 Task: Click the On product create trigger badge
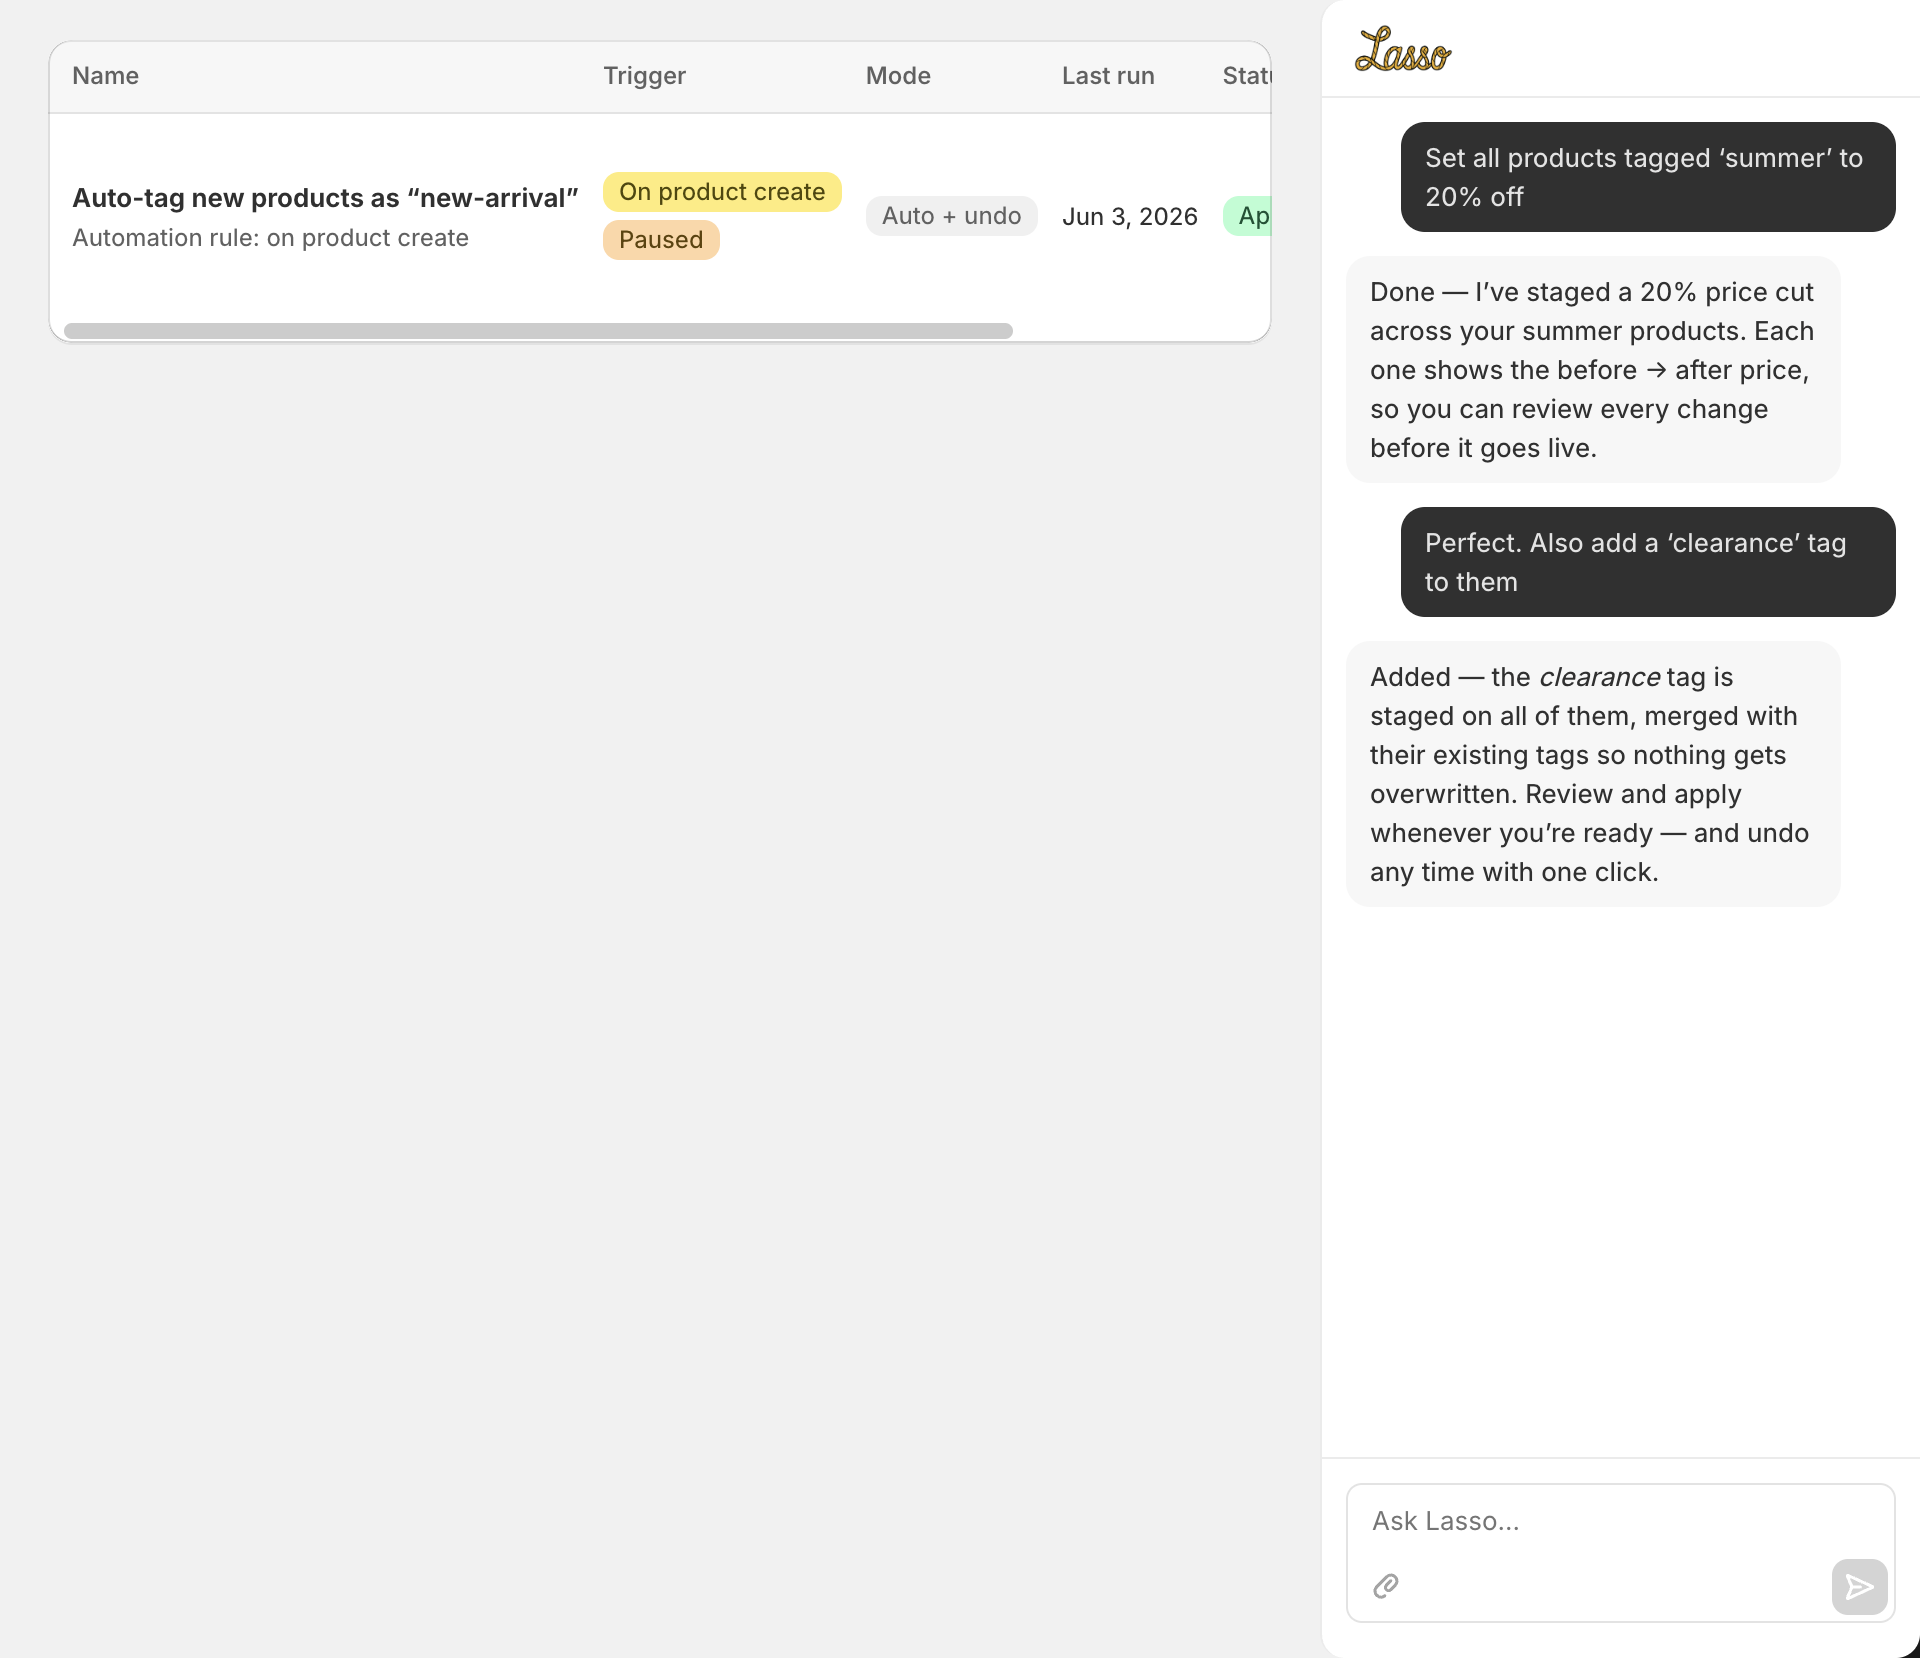click(722, 192)
